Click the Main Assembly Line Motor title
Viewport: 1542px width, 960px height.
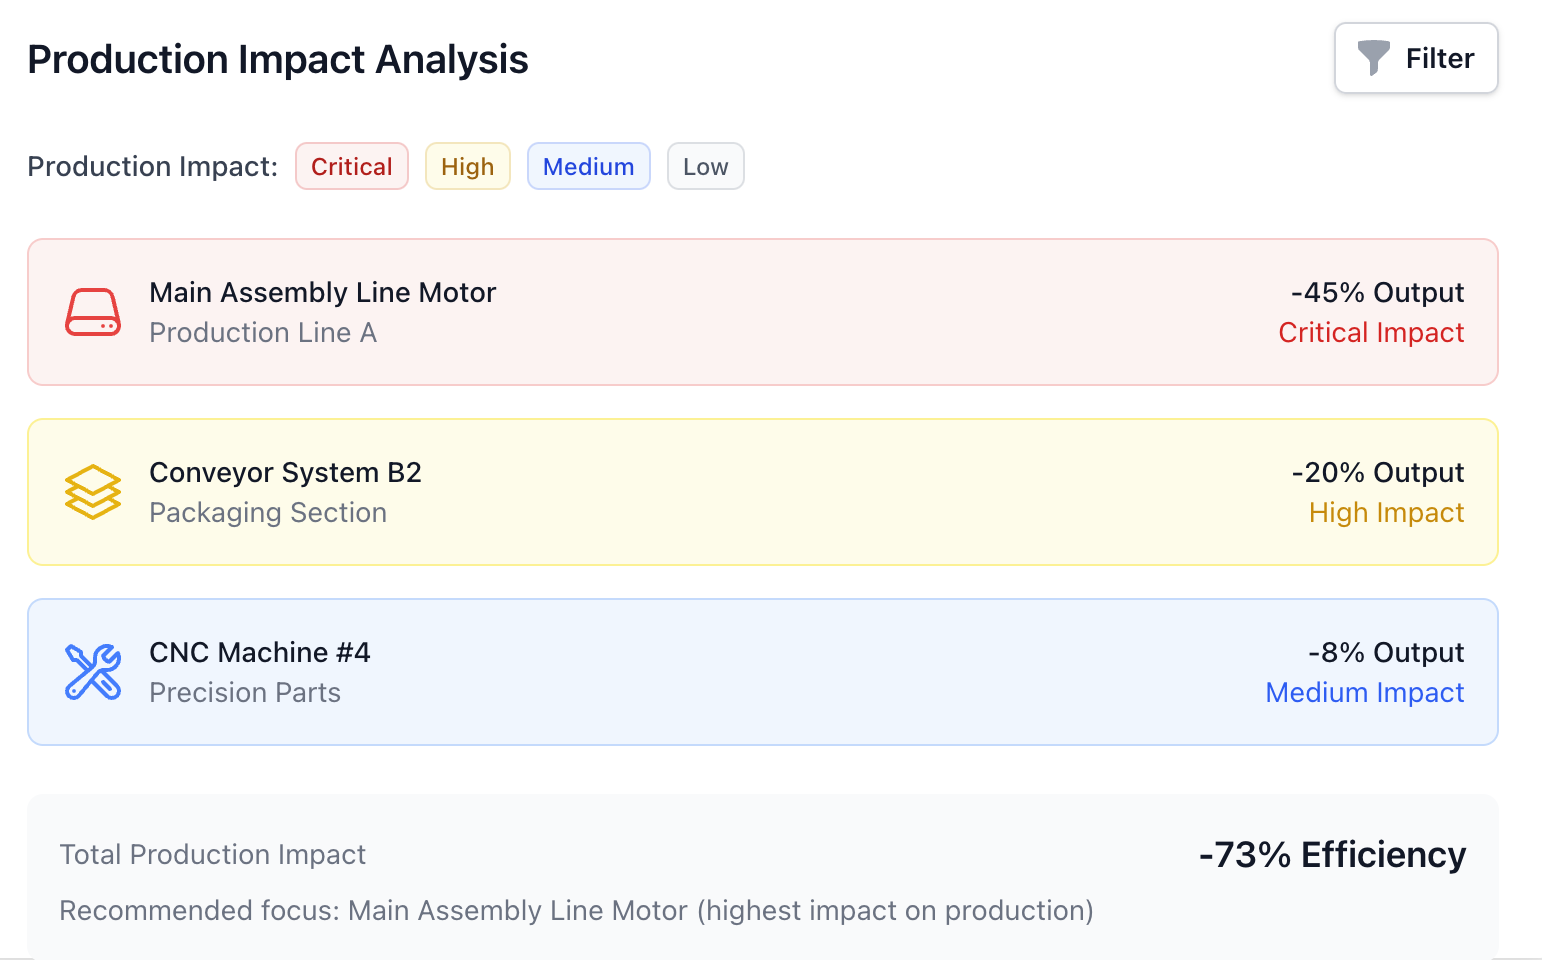click(323, 292)
